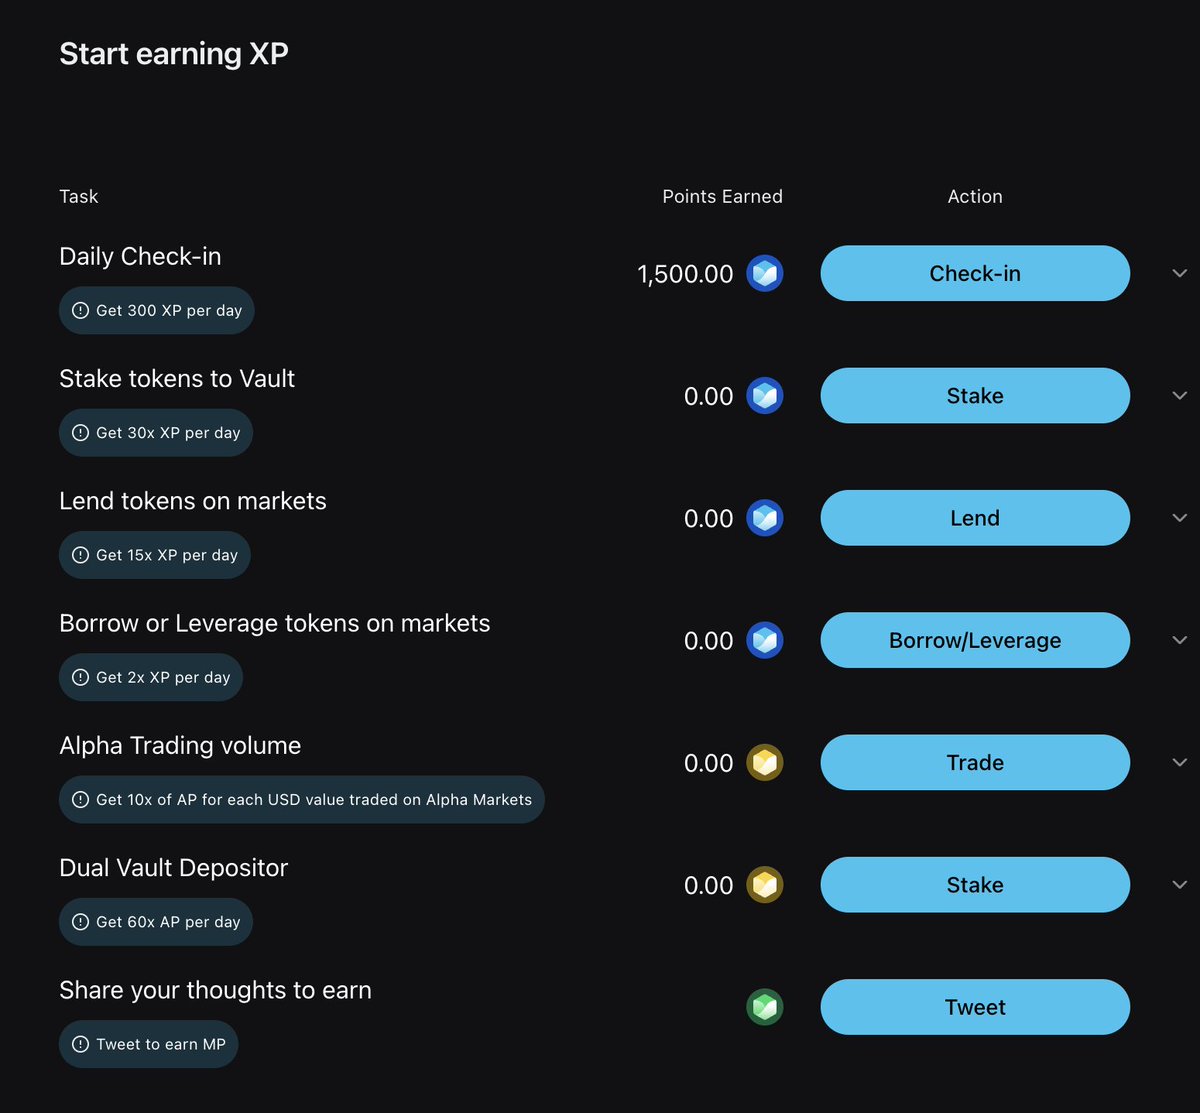Click info icon in 'Tweet to earn MP' badge

[x=81, y=1044]
